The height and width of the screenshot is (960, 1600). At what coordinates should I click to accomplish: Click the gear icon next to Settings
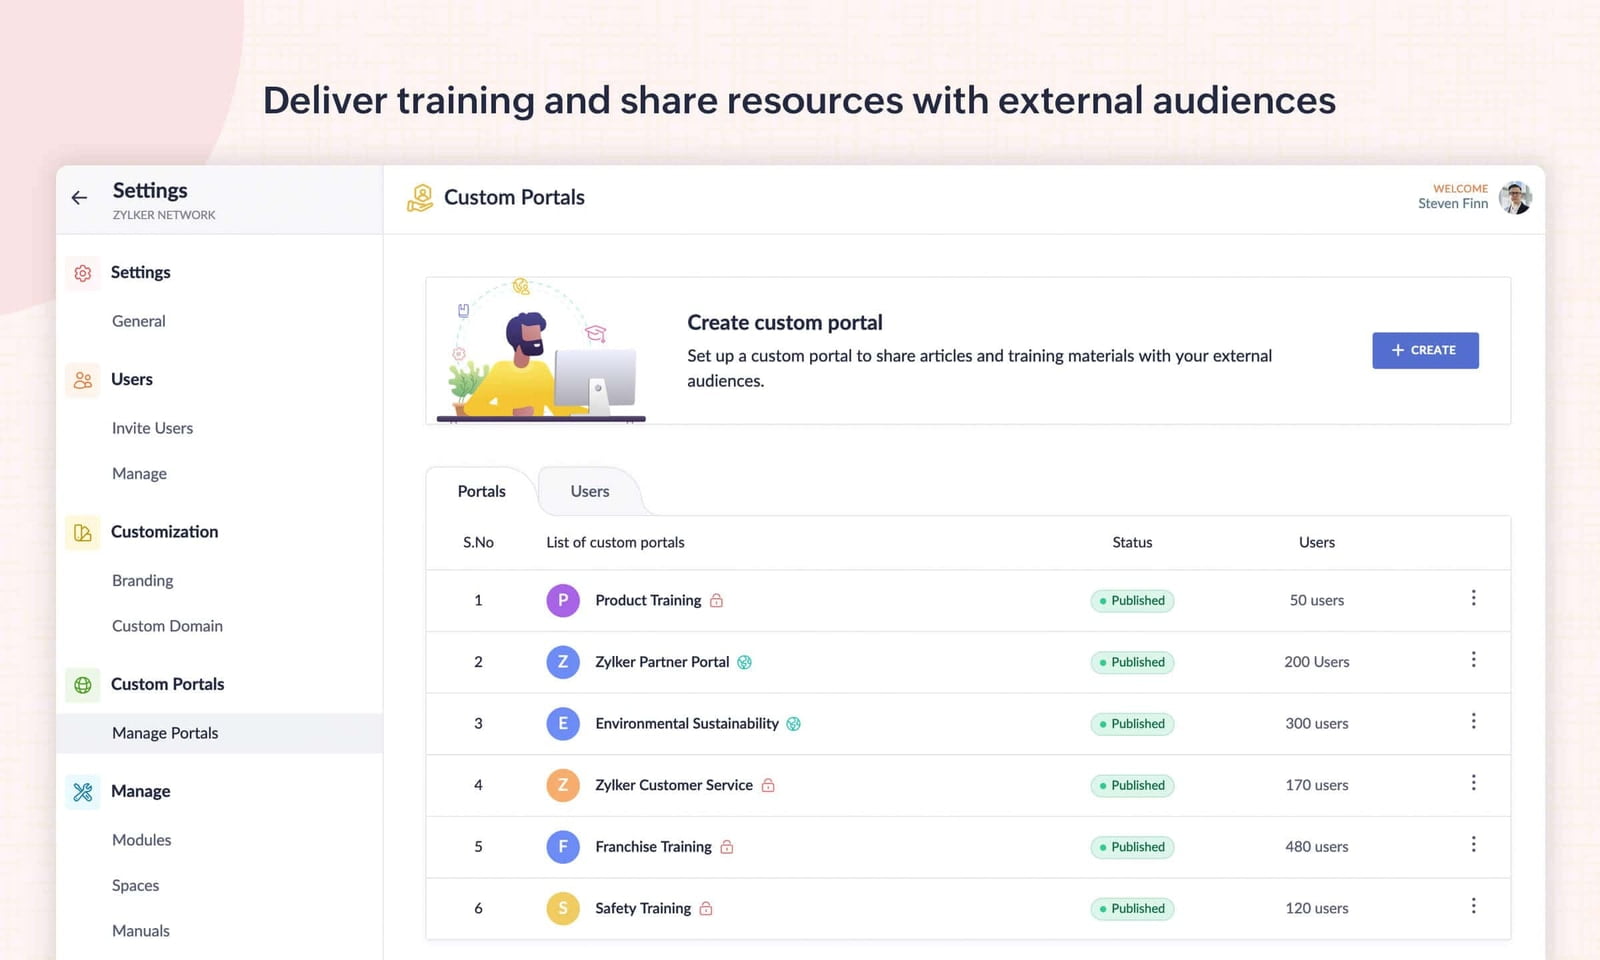[x=83, y=273]
